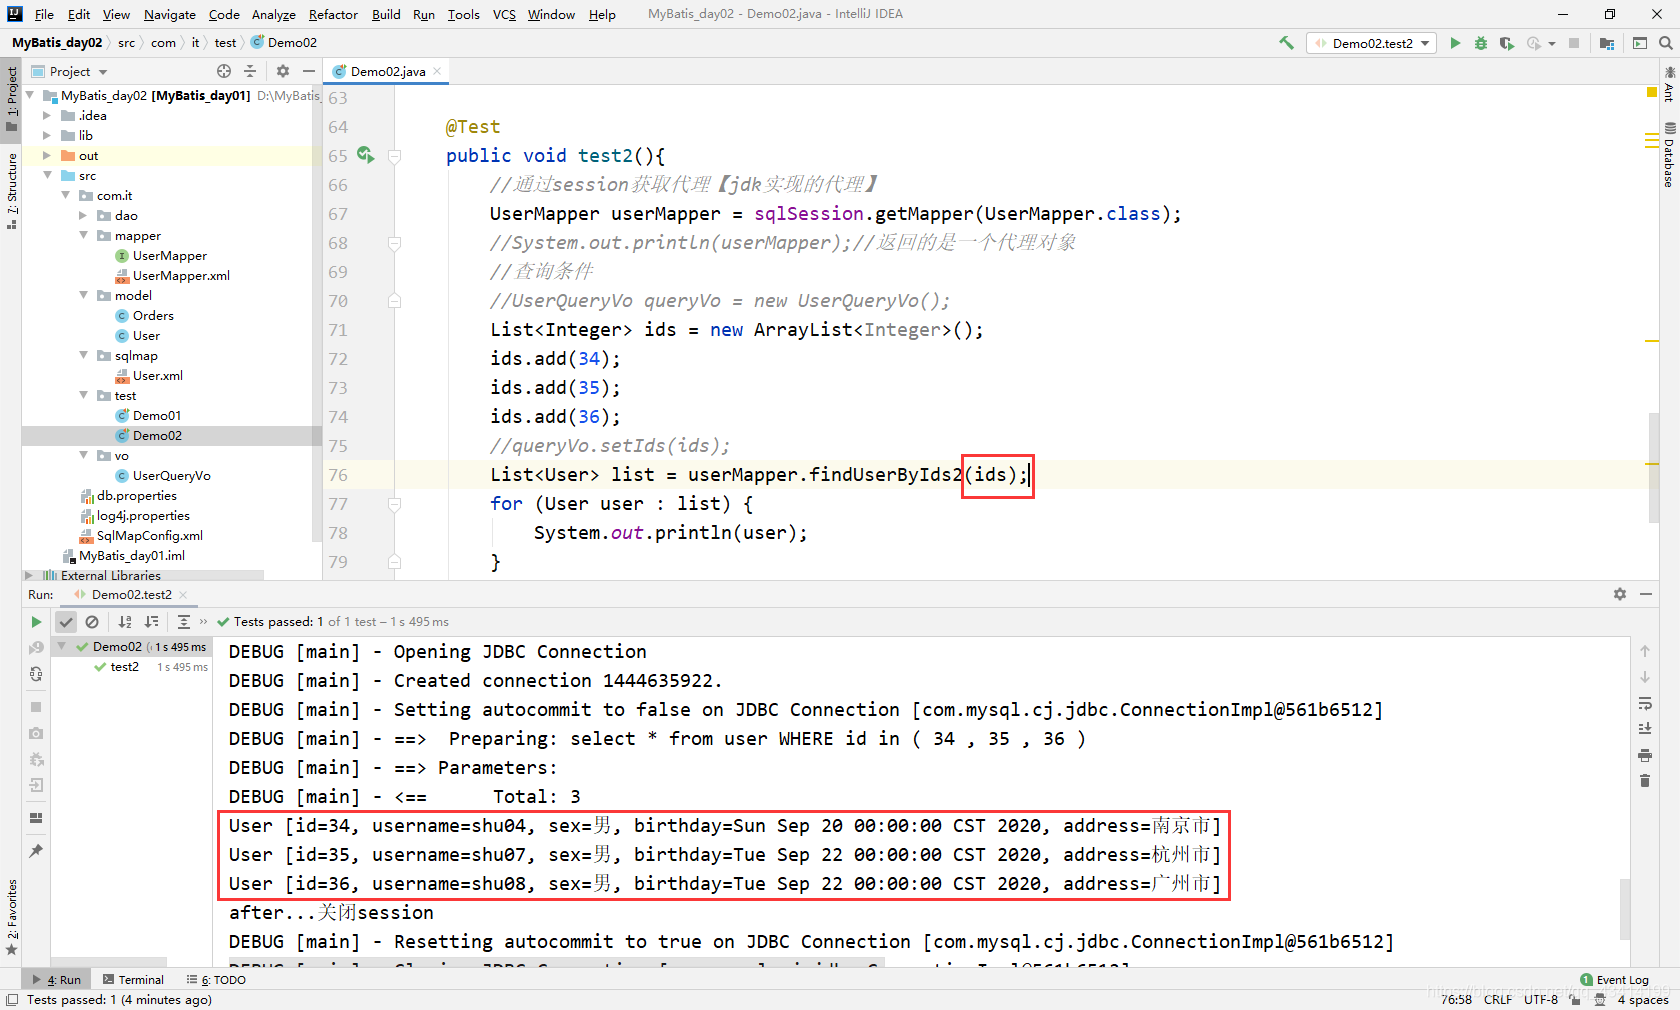The height and width of the screenshot is (1010, 1680).
Task: Hide Run tool window minus icon
Action: pyautogui.click(x=1646, y=594)
